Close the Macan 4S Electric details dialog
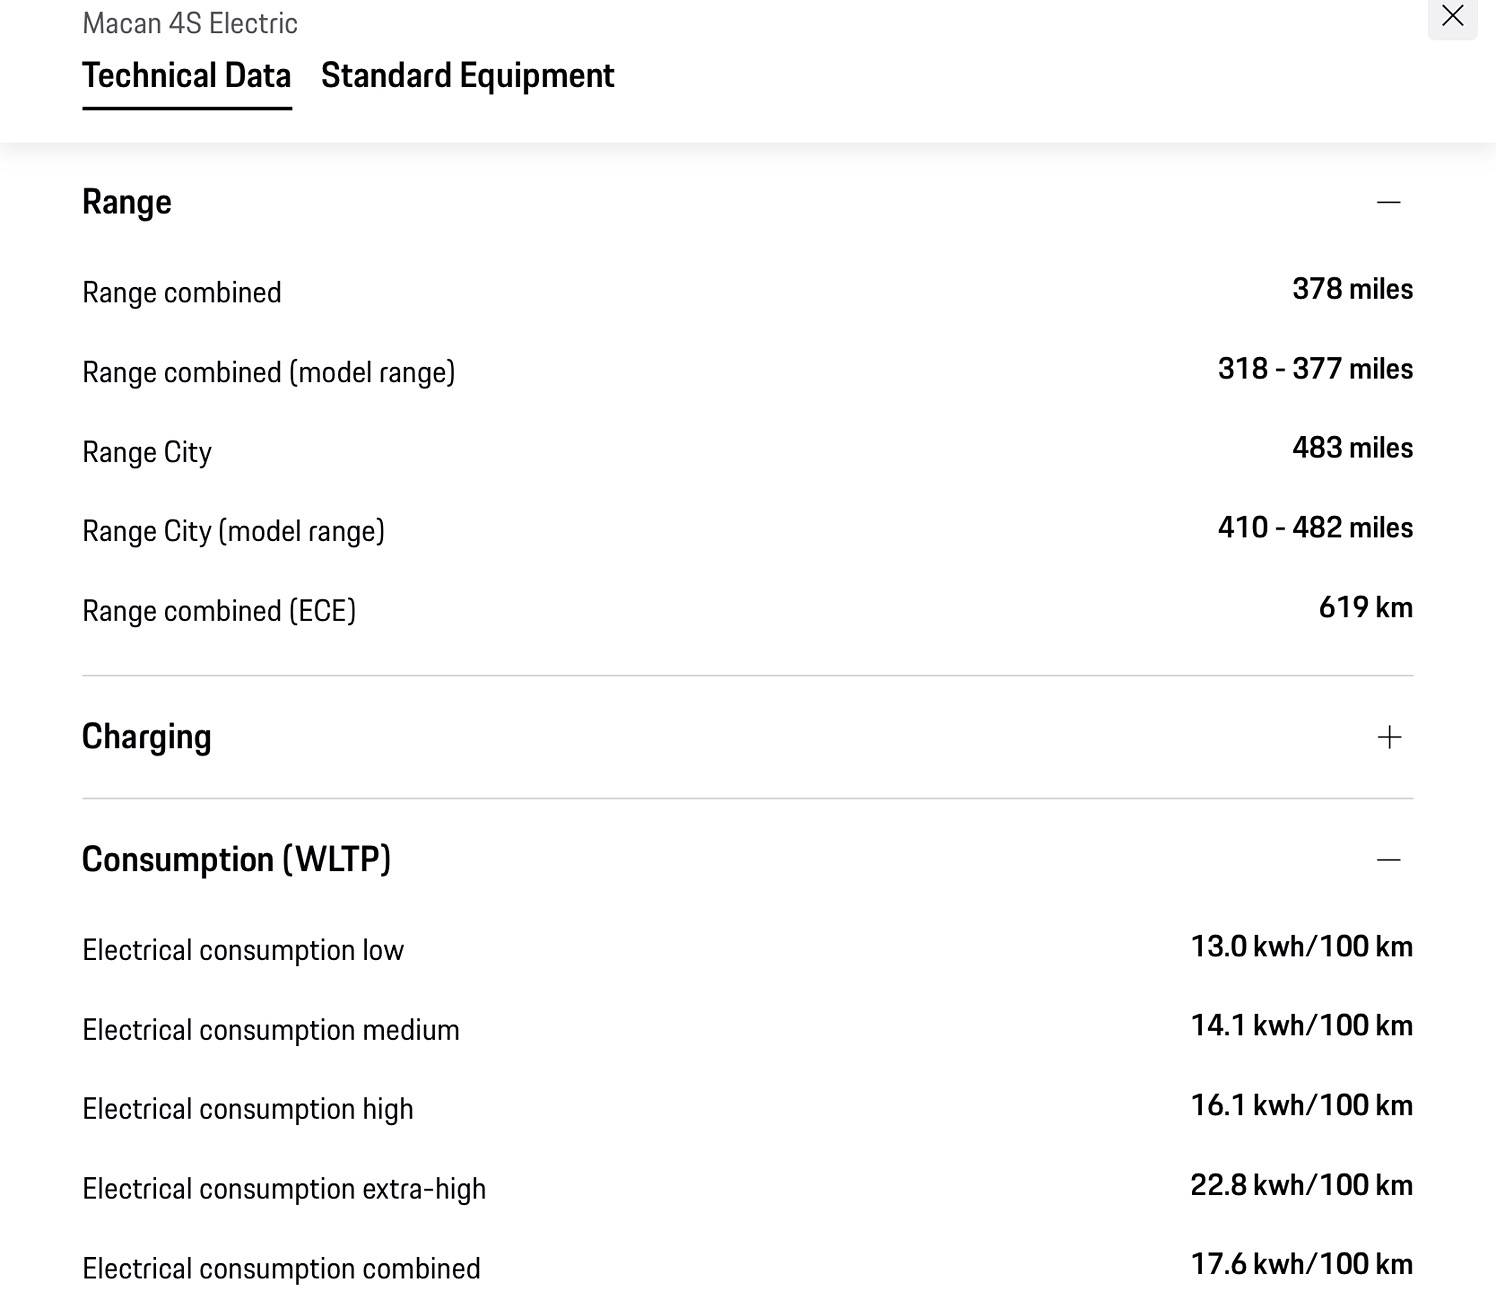Image resolution: width=1496 pixels, height=1300 pixels. coord(1452,16)
